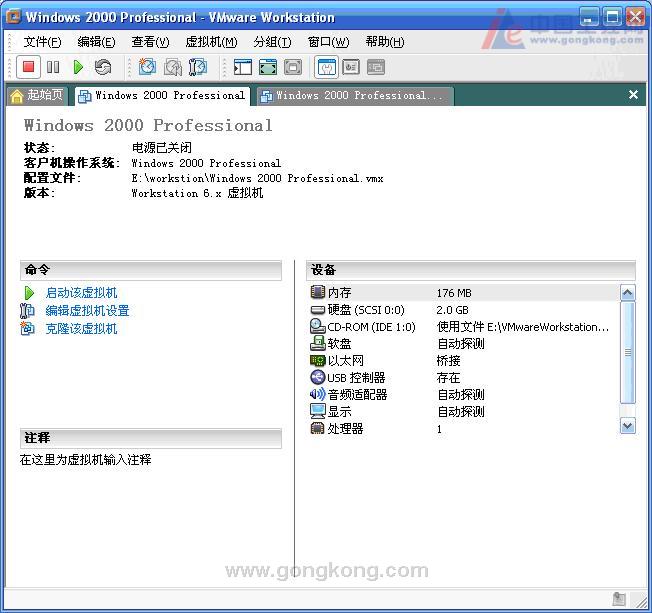Open the 窗口(W) menu
The width and height of the screenshot is (652, 613).
point(328,42)
